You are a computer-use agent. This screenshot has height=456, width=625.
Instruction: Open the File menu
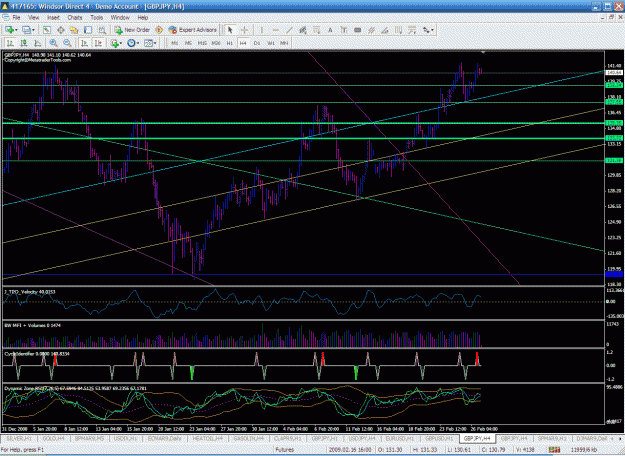coord(16,18)
